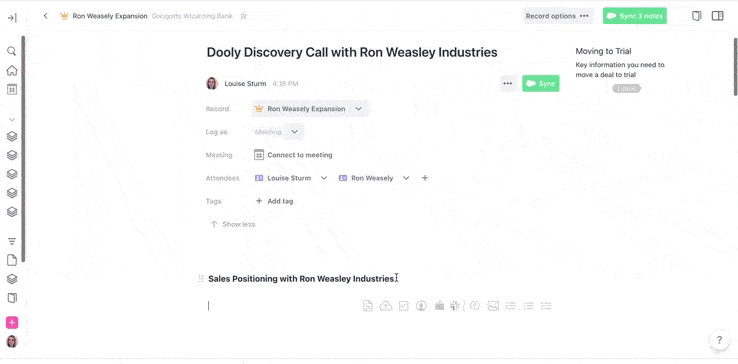The image size is (738, 364).
Task: Edit the Dooly Discovery Call note title
Action: [352, 52]
